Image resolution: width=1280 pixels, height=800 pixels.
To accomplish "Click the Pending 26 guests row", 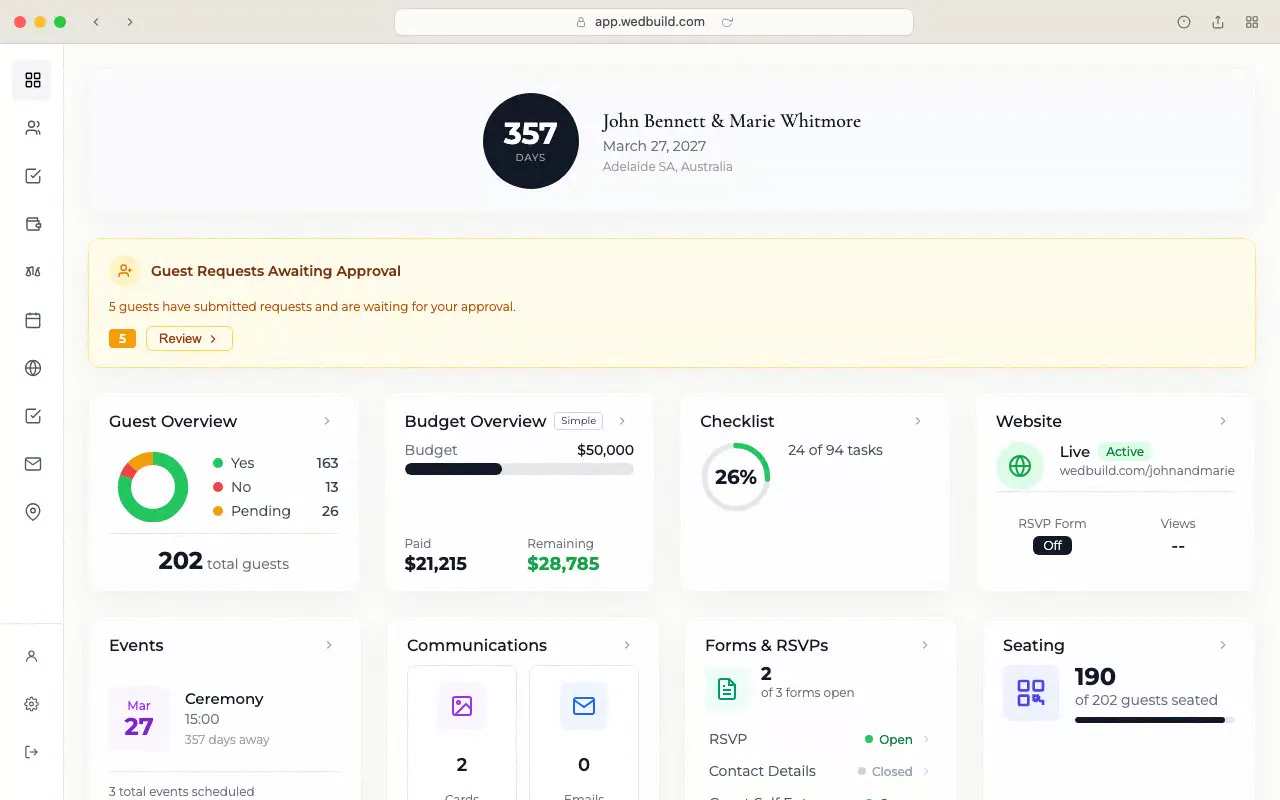I will (275, 511).
